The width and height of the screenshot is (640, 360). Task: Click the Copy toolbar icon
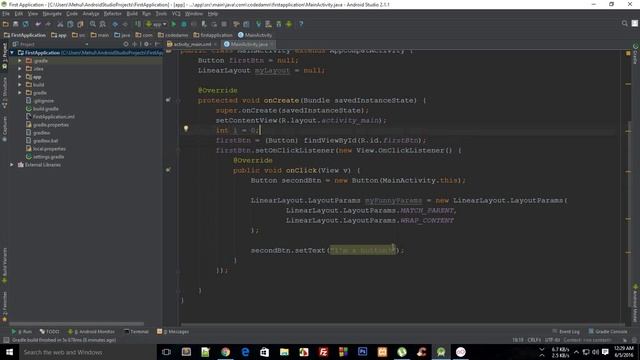(x=70, y=24)
